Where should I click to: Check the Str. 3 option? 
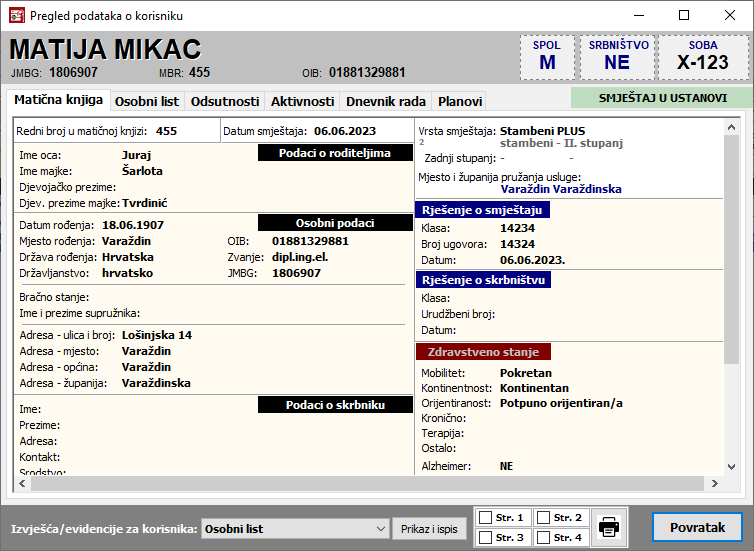pos(486,538)
